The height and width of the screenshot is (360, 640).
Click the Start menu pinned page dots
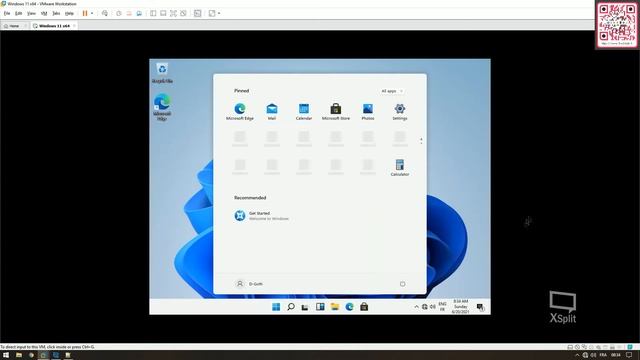pos(421,141)
